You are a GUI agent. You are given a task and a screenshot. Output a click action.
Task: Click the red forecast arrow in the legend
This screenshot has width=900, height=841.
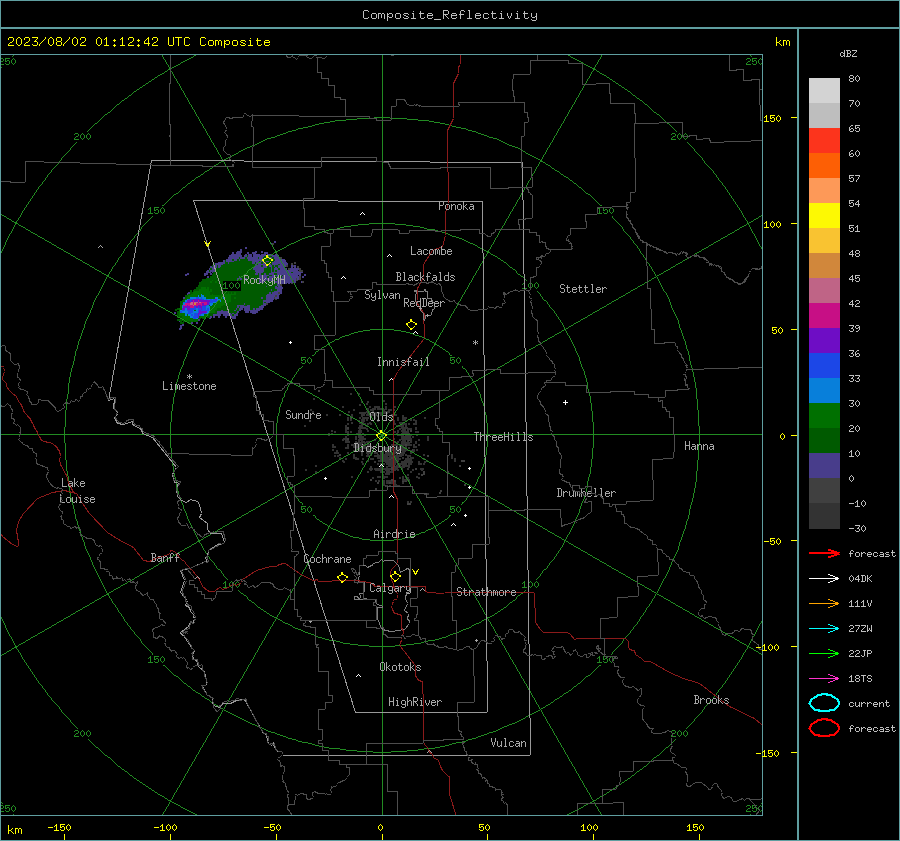[x=824, y=553]
